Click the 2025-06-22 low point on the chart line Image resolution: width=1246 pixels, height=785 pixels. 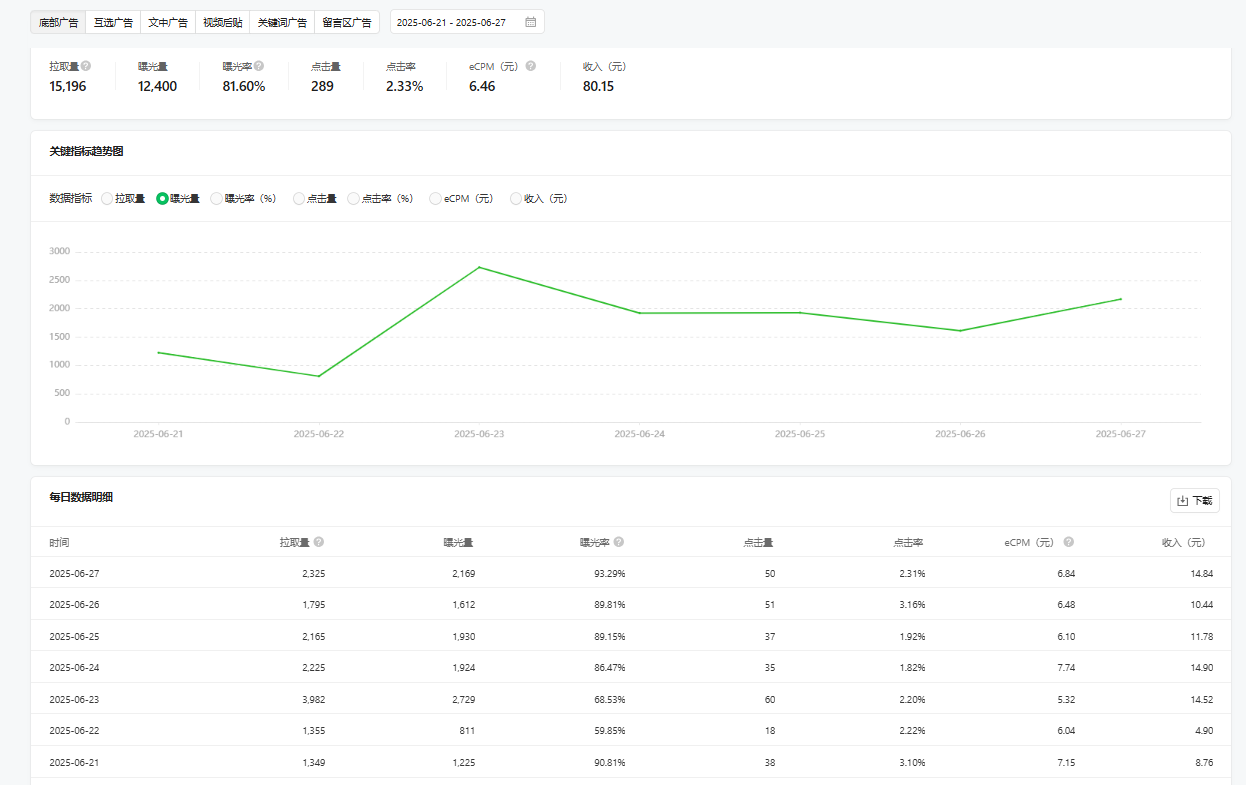tap(319, 376)
